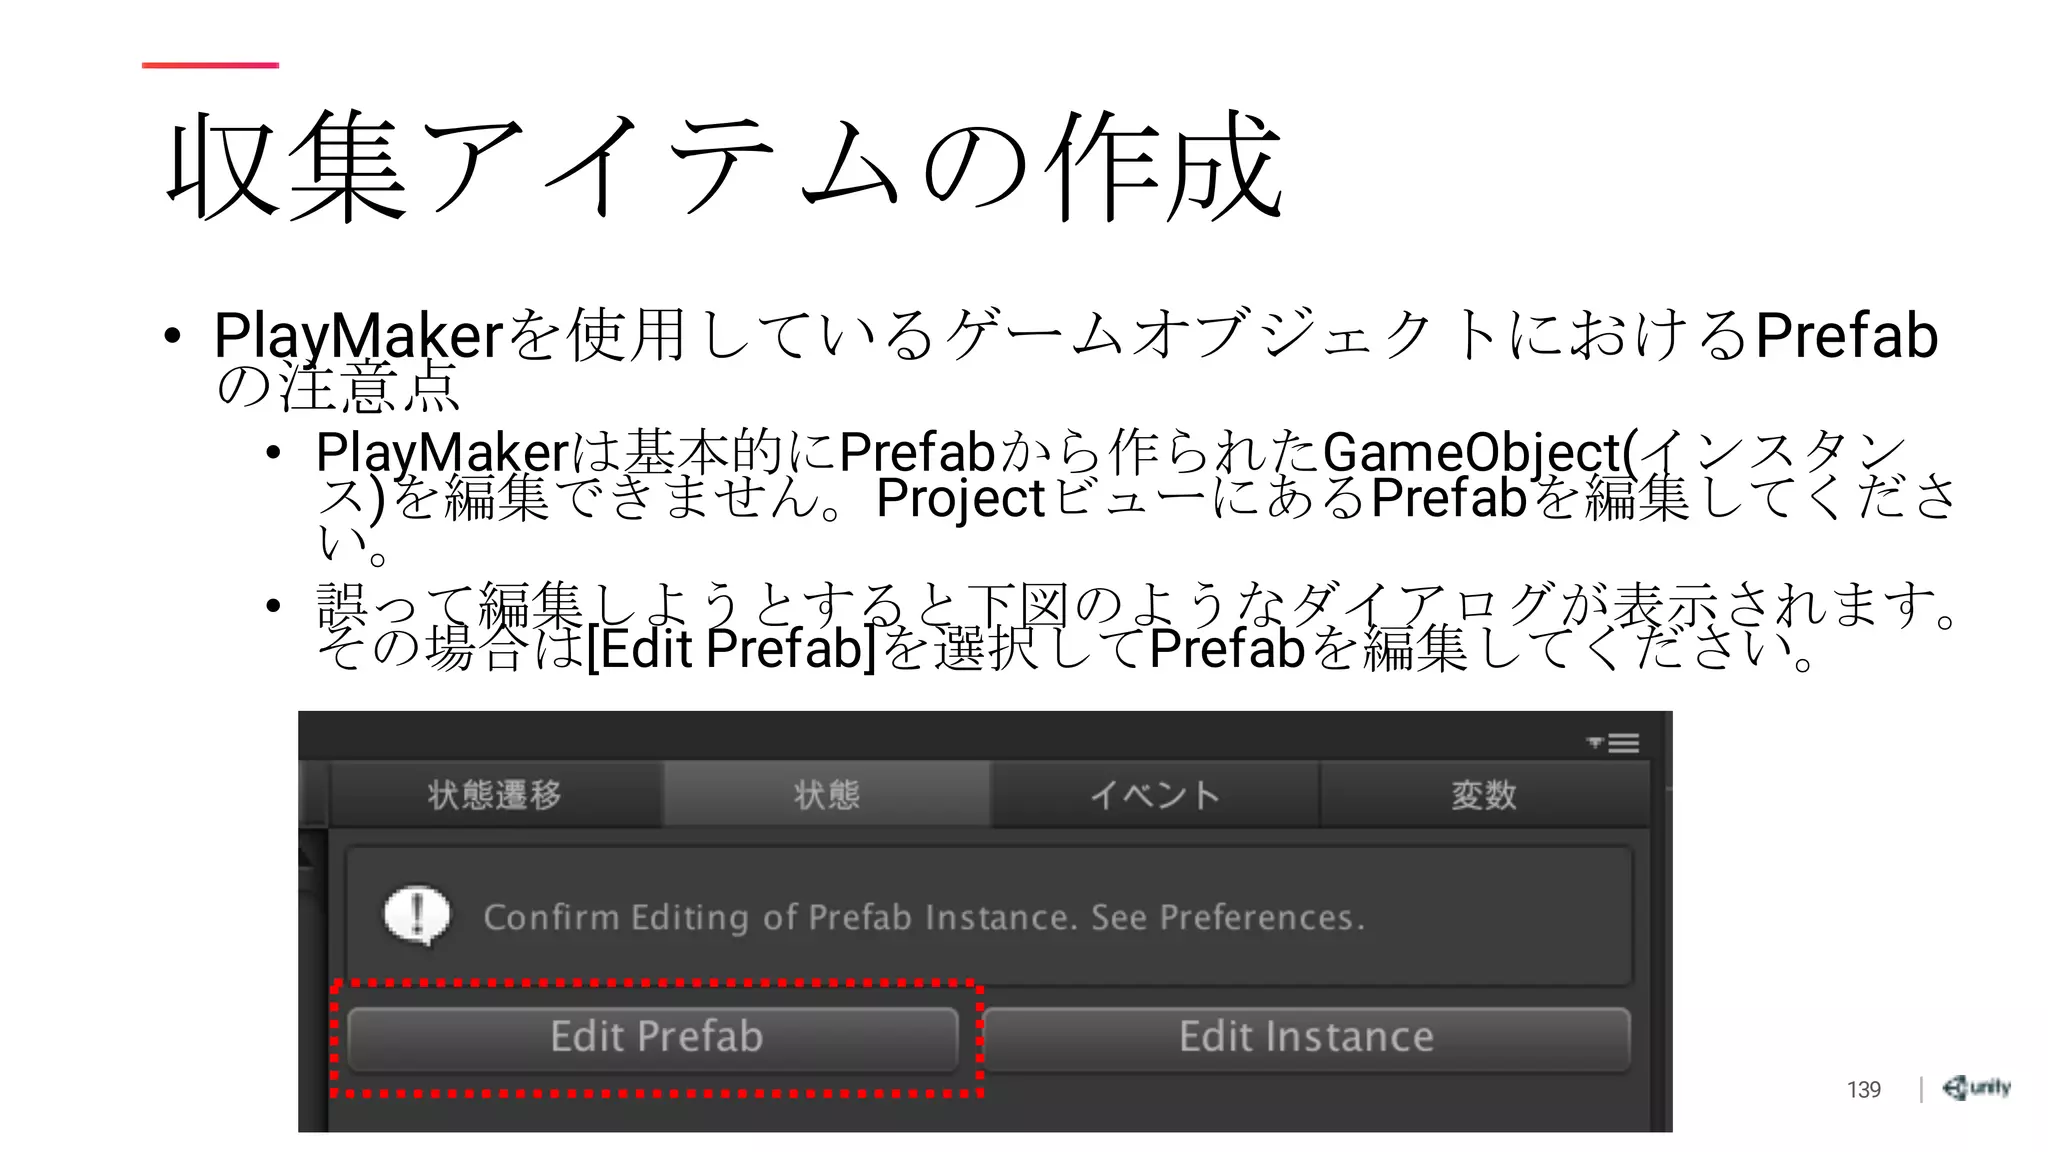The width and height of the screenshot is (2048, 1152).
Task: Click the [Edit Prefab] text in the bullet
Action: click(x=730, y=649)
